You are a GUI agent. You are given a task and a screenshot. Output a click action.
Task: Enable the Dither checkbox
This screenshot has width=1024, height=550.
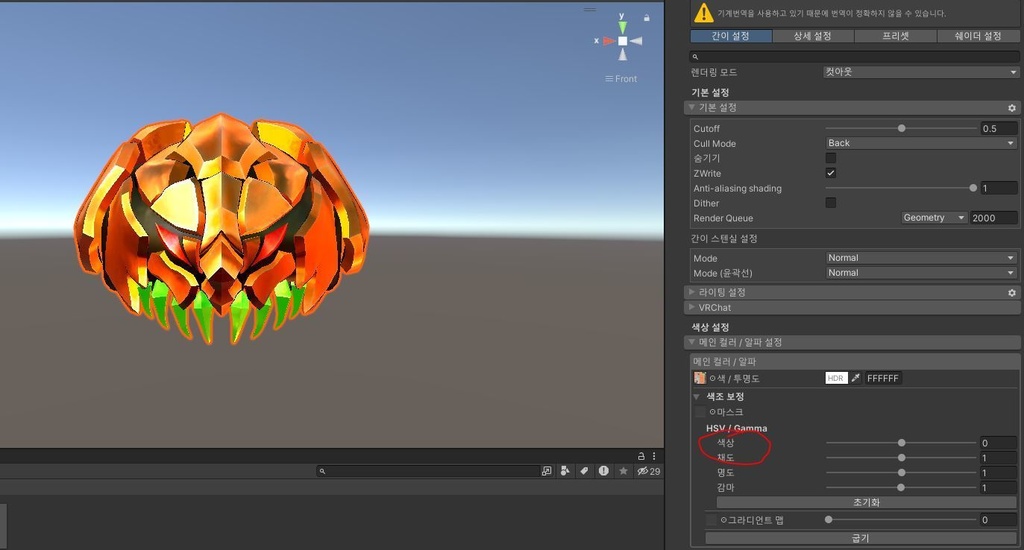click(831, 203)
